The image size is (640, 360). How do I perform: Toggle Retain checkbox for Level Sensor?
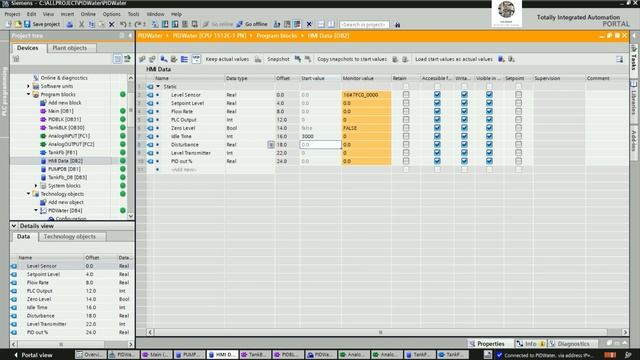pos(406,95)
